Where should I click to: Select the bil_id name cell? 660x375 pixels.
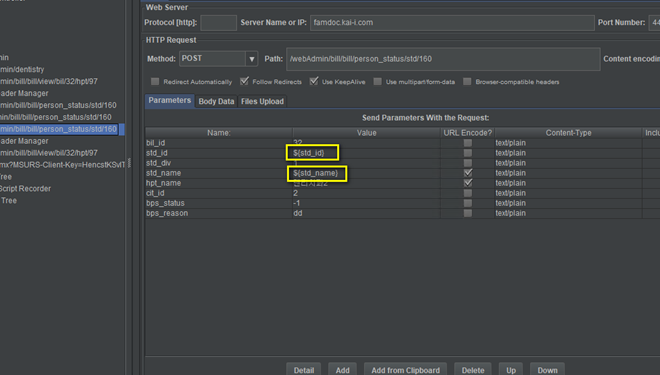click(x=219, y=143)
